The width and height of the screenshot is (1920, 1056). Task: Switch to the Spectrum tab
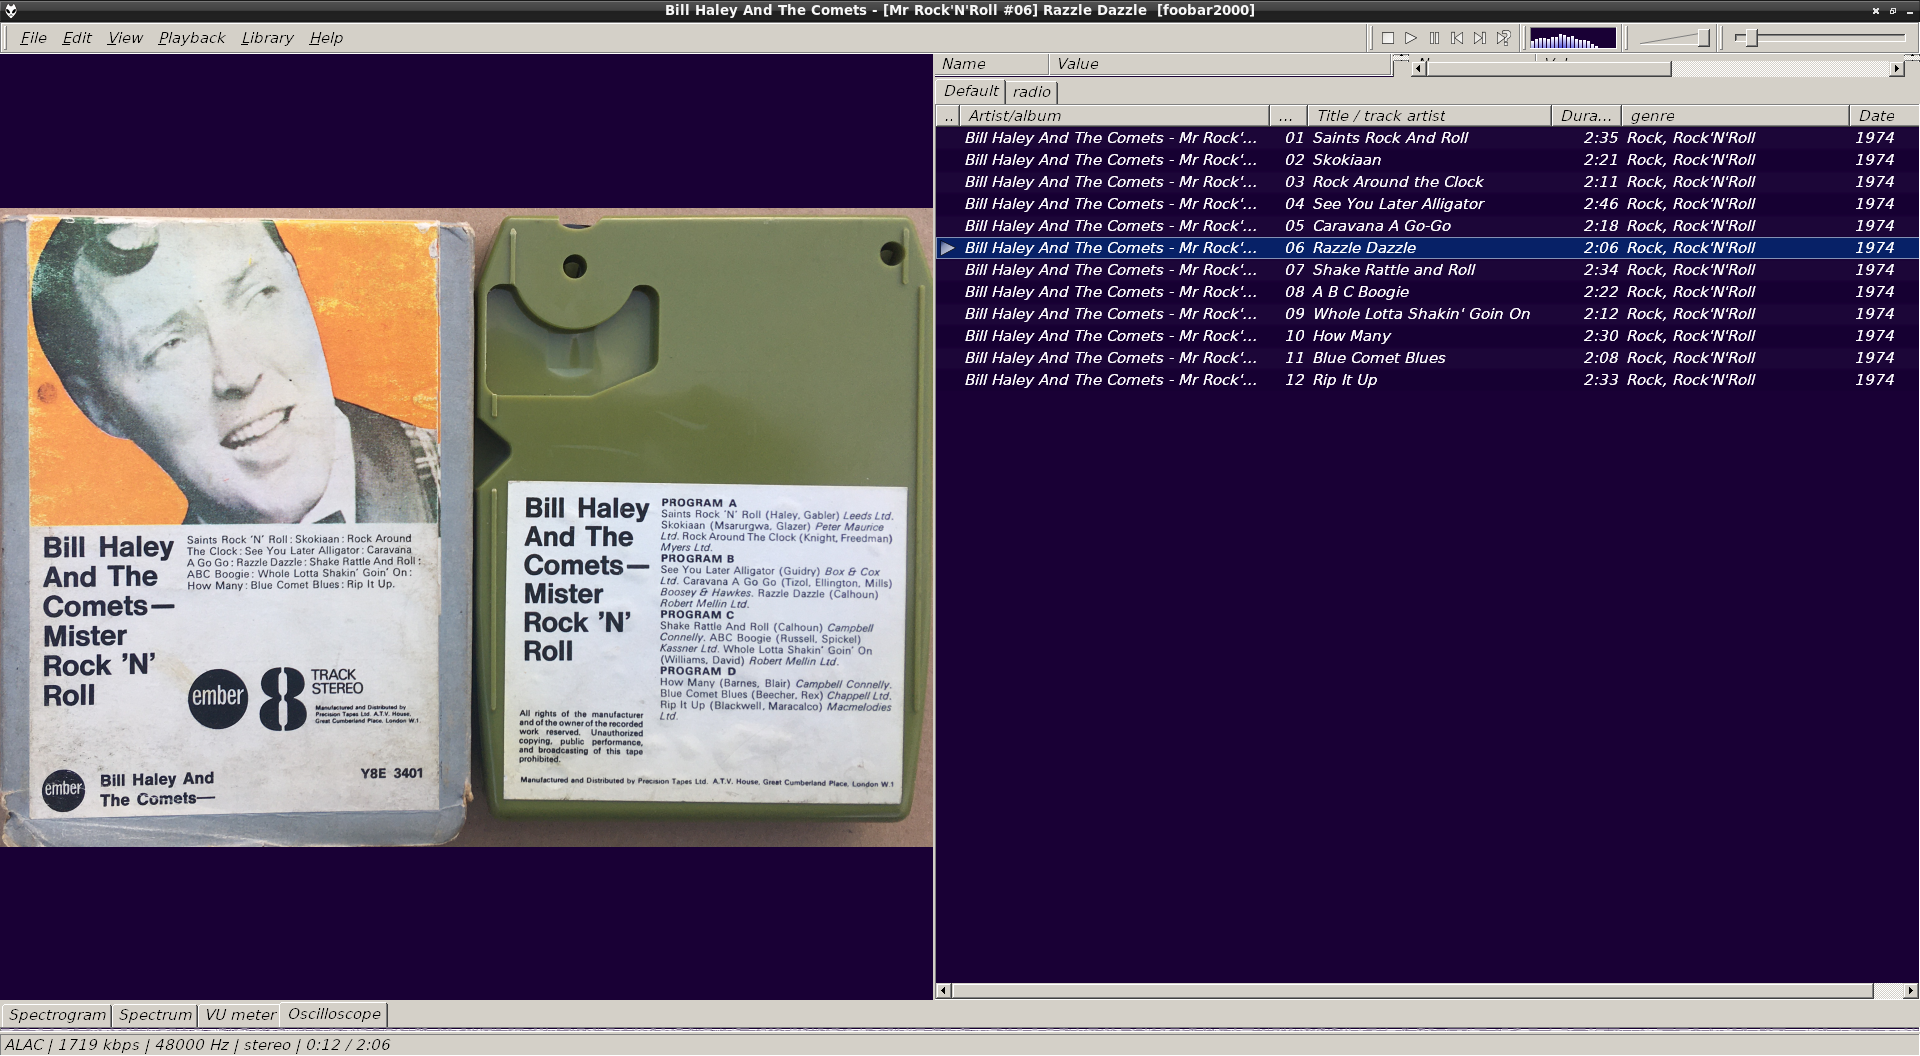(155, 1015)
